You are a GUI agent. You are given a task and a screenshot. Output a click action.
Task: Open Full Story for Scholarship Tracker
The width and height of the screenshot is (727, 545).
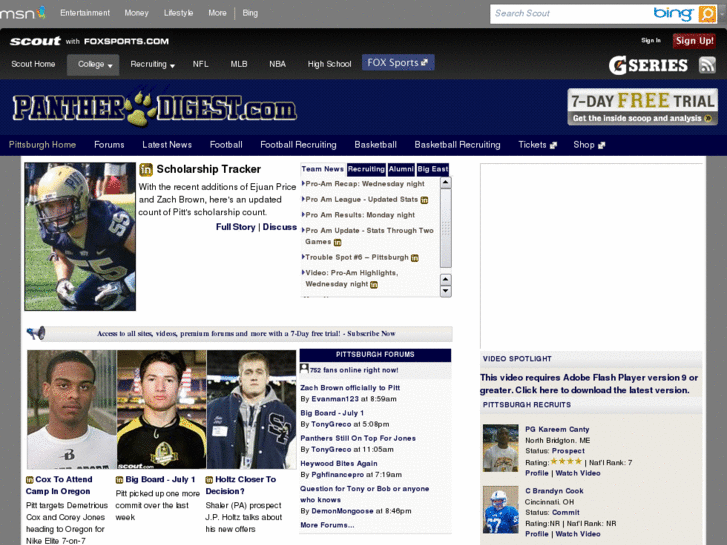click(236, 227)
